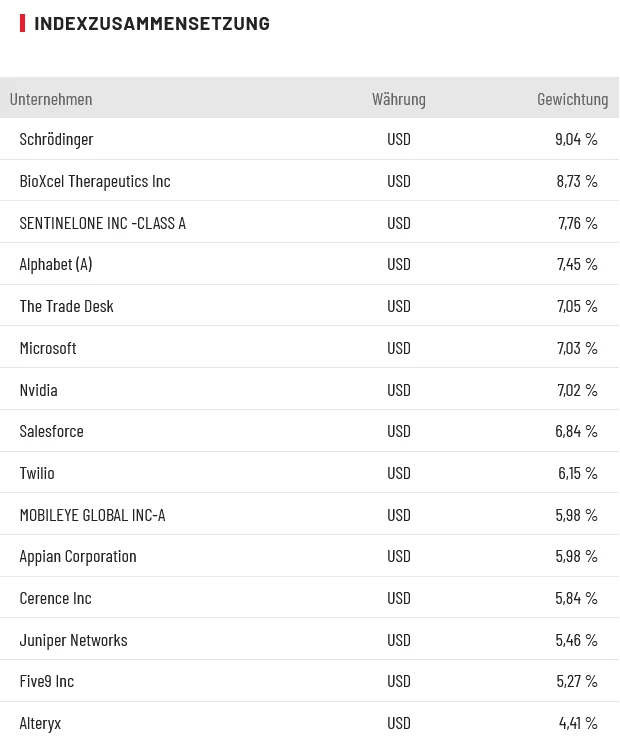
Task: Click Schrödinger's 9,04 % weighting value
Action: pyautogui.click(x=576, y=139)
